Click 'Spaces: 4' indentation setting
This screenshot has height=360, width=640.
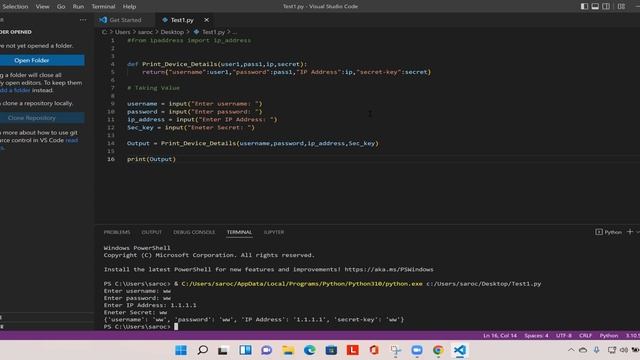536,336
